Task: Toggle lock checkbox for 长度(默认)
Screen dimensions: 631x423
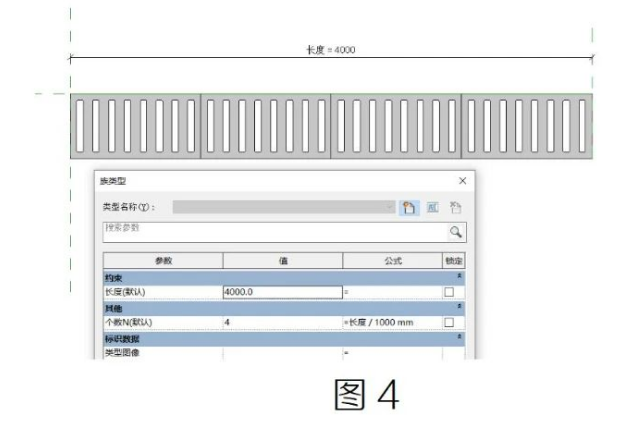Action: 449,292
